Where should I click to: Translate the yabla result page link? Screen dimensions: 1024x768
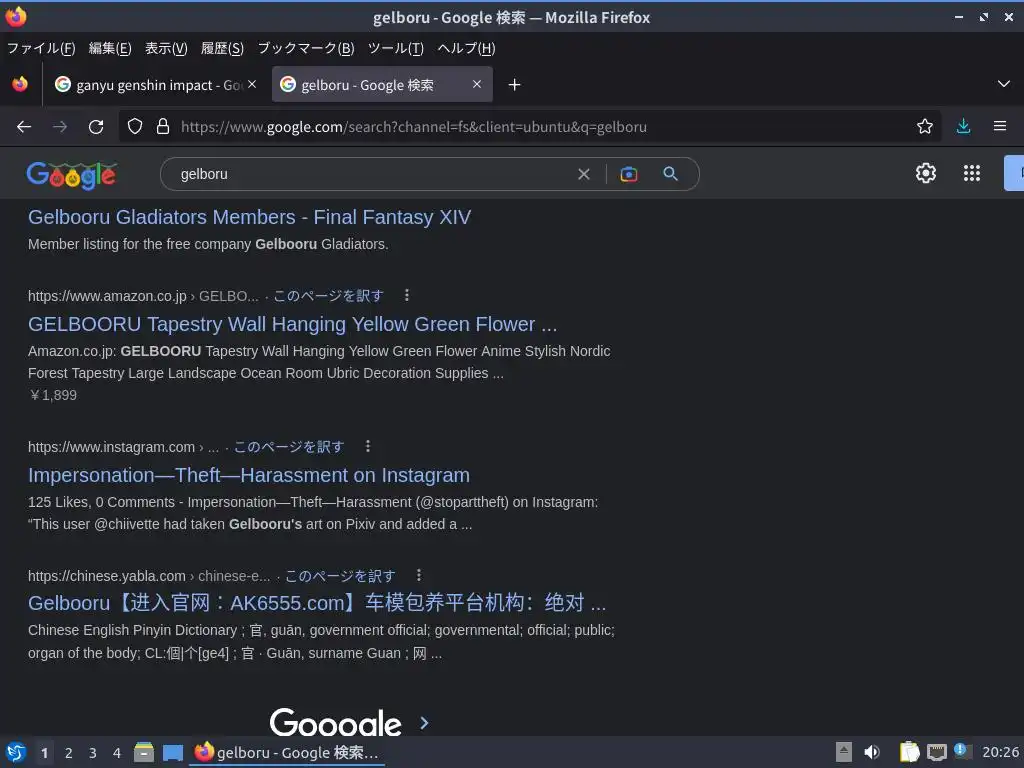pyautogui.click(x=340, y=576)
